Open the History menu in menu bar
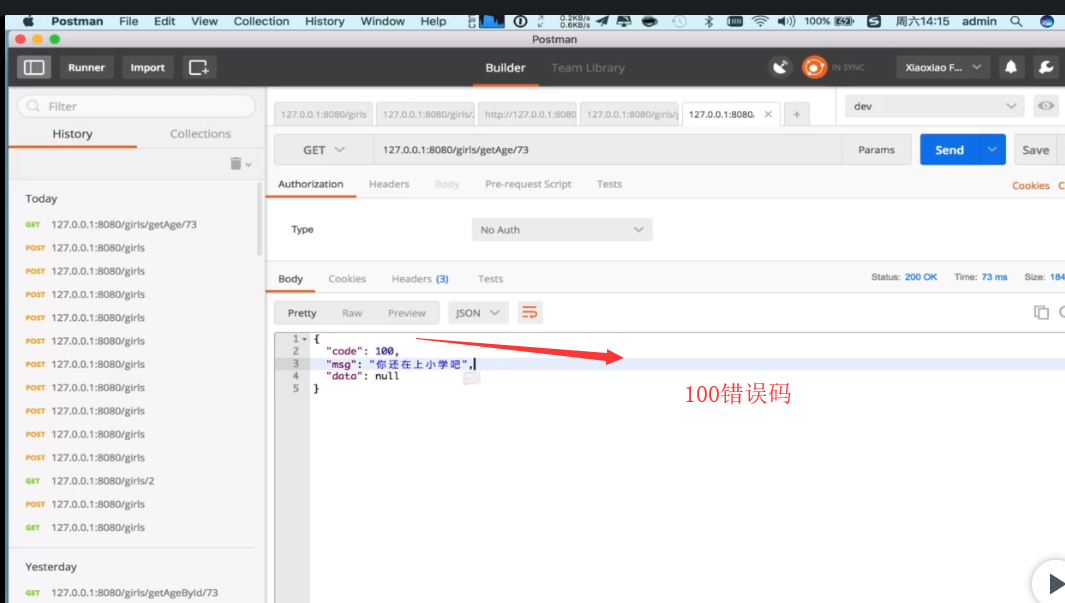This screenshot has height=603, width=1065. (x=325, y=21)
